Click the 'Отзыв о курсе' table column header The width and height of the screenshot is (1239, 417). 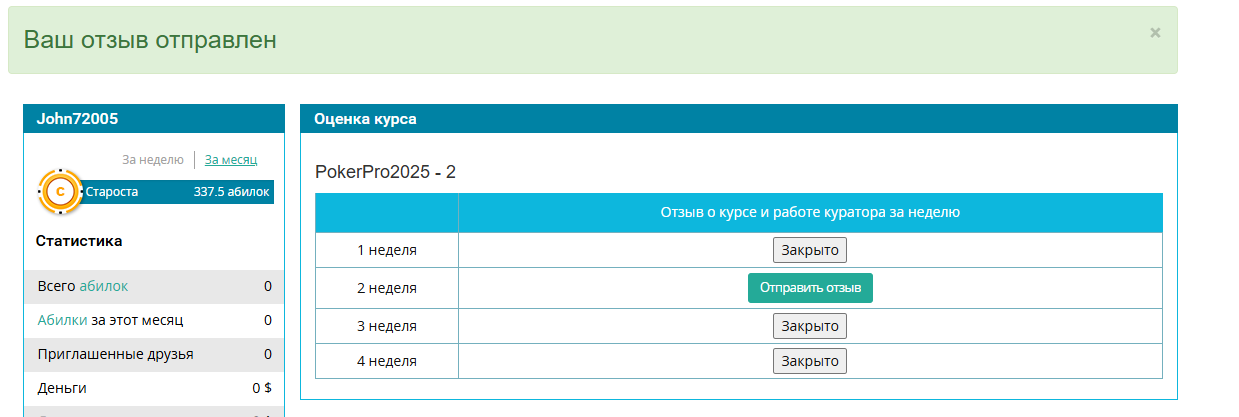point(810,213)
